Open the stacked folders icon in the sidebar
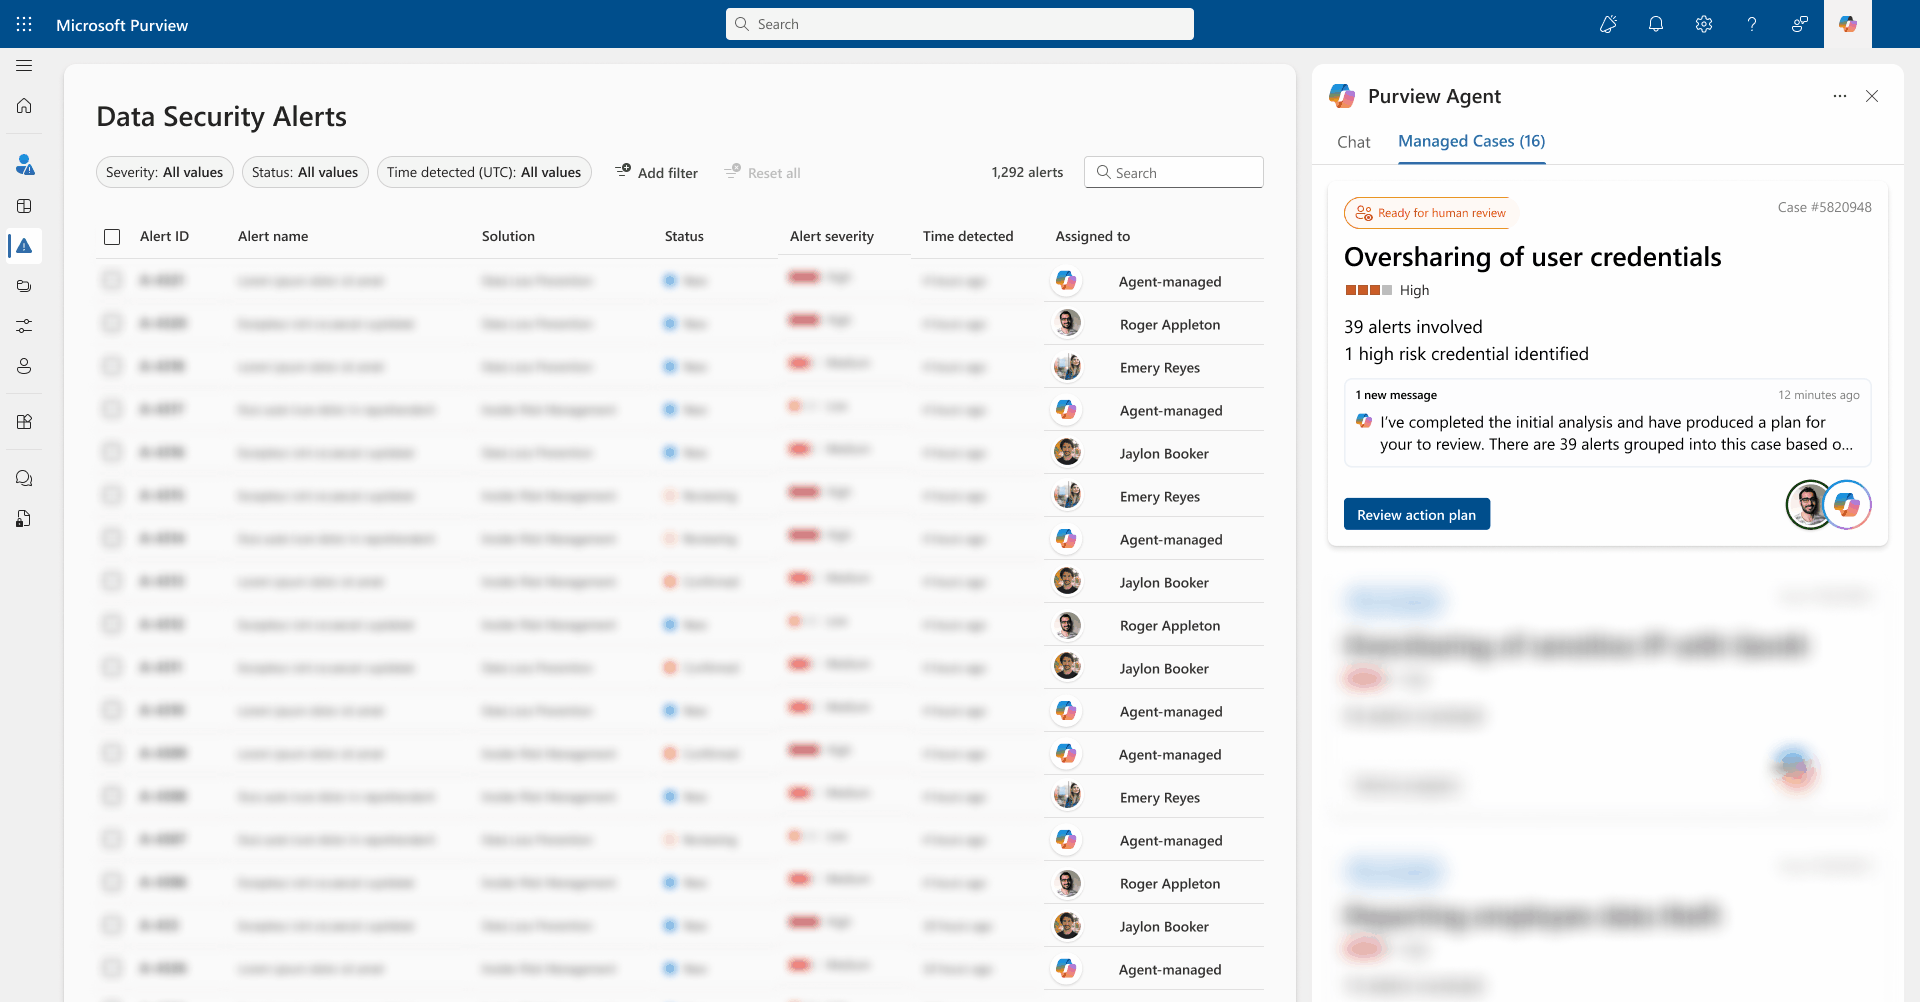The height and width of the screenshot is (1002, 1920). (x=24, y=286)
